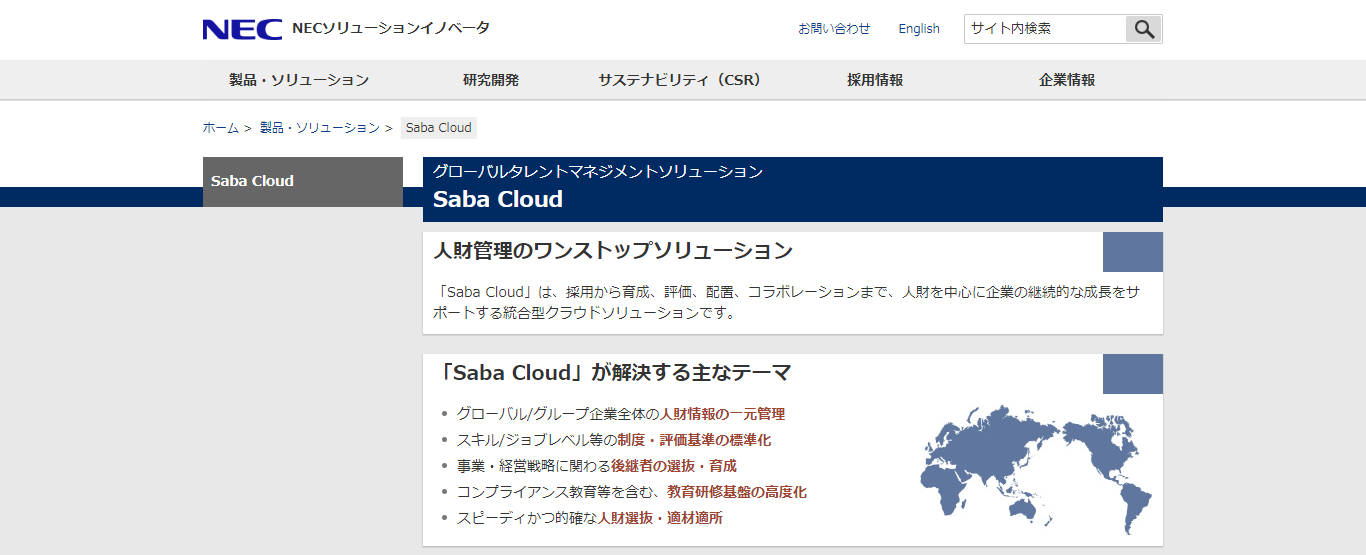This screenshot has width=1366, height=555.
Task: Click NECソリューションイノベータ header text
Action: pos(391,28)
